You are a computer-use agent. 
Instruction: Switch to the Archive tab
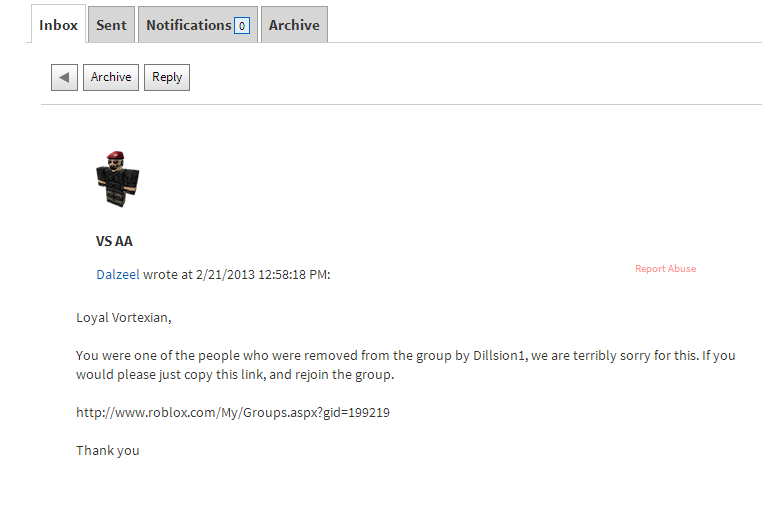pyautogui.click(x=294, y=25)
